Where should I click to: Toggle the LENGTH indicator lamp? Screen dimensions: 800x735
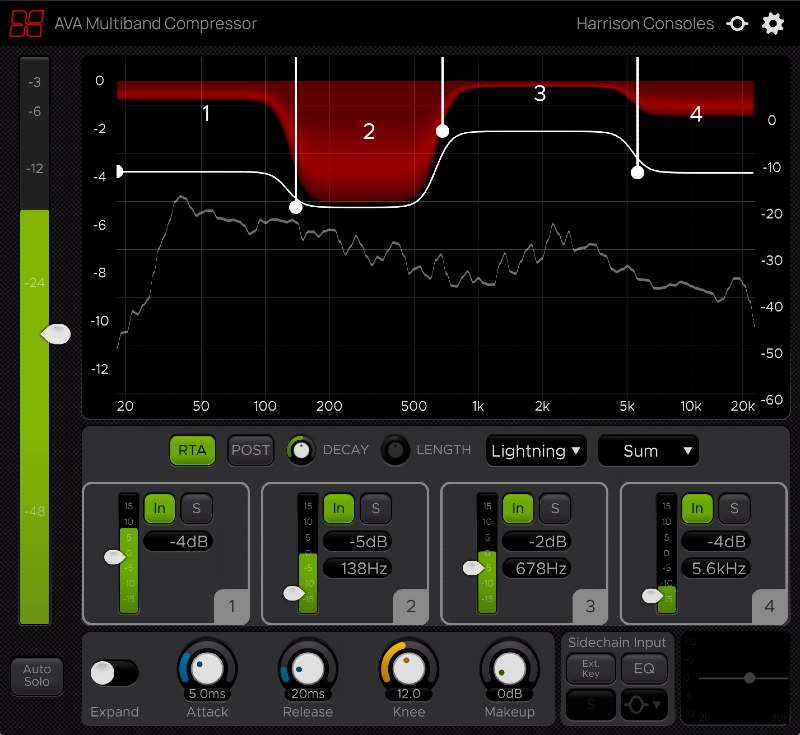pos(396,450)
